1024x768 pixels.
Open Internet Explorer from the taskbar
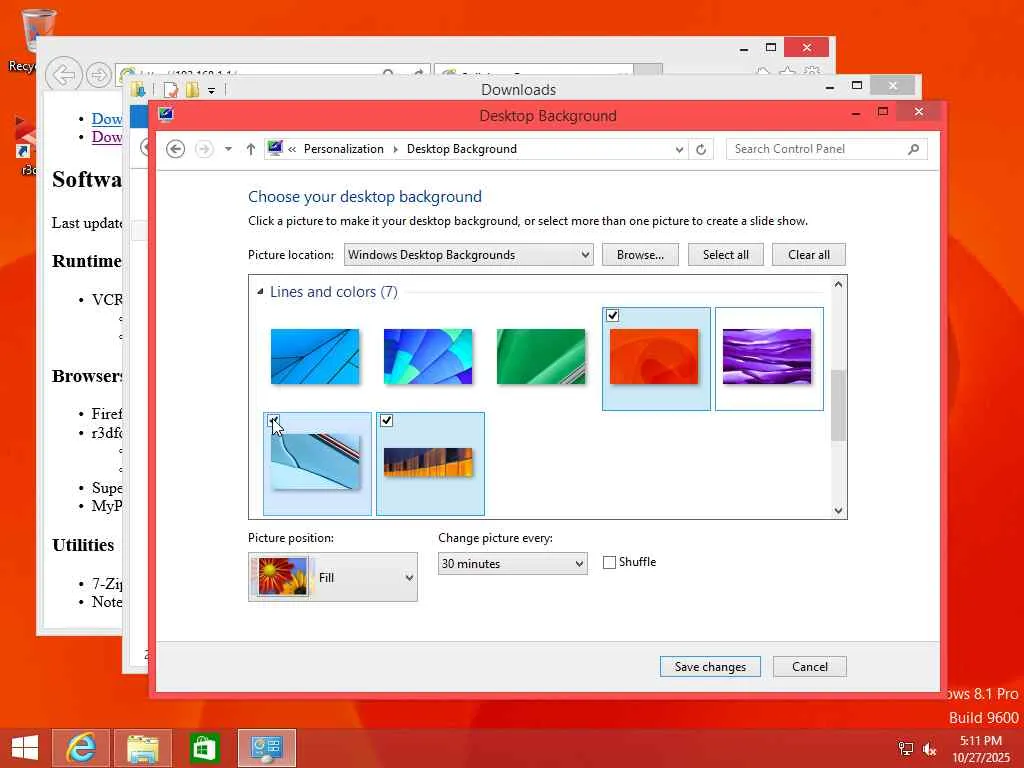pos(80,748)
